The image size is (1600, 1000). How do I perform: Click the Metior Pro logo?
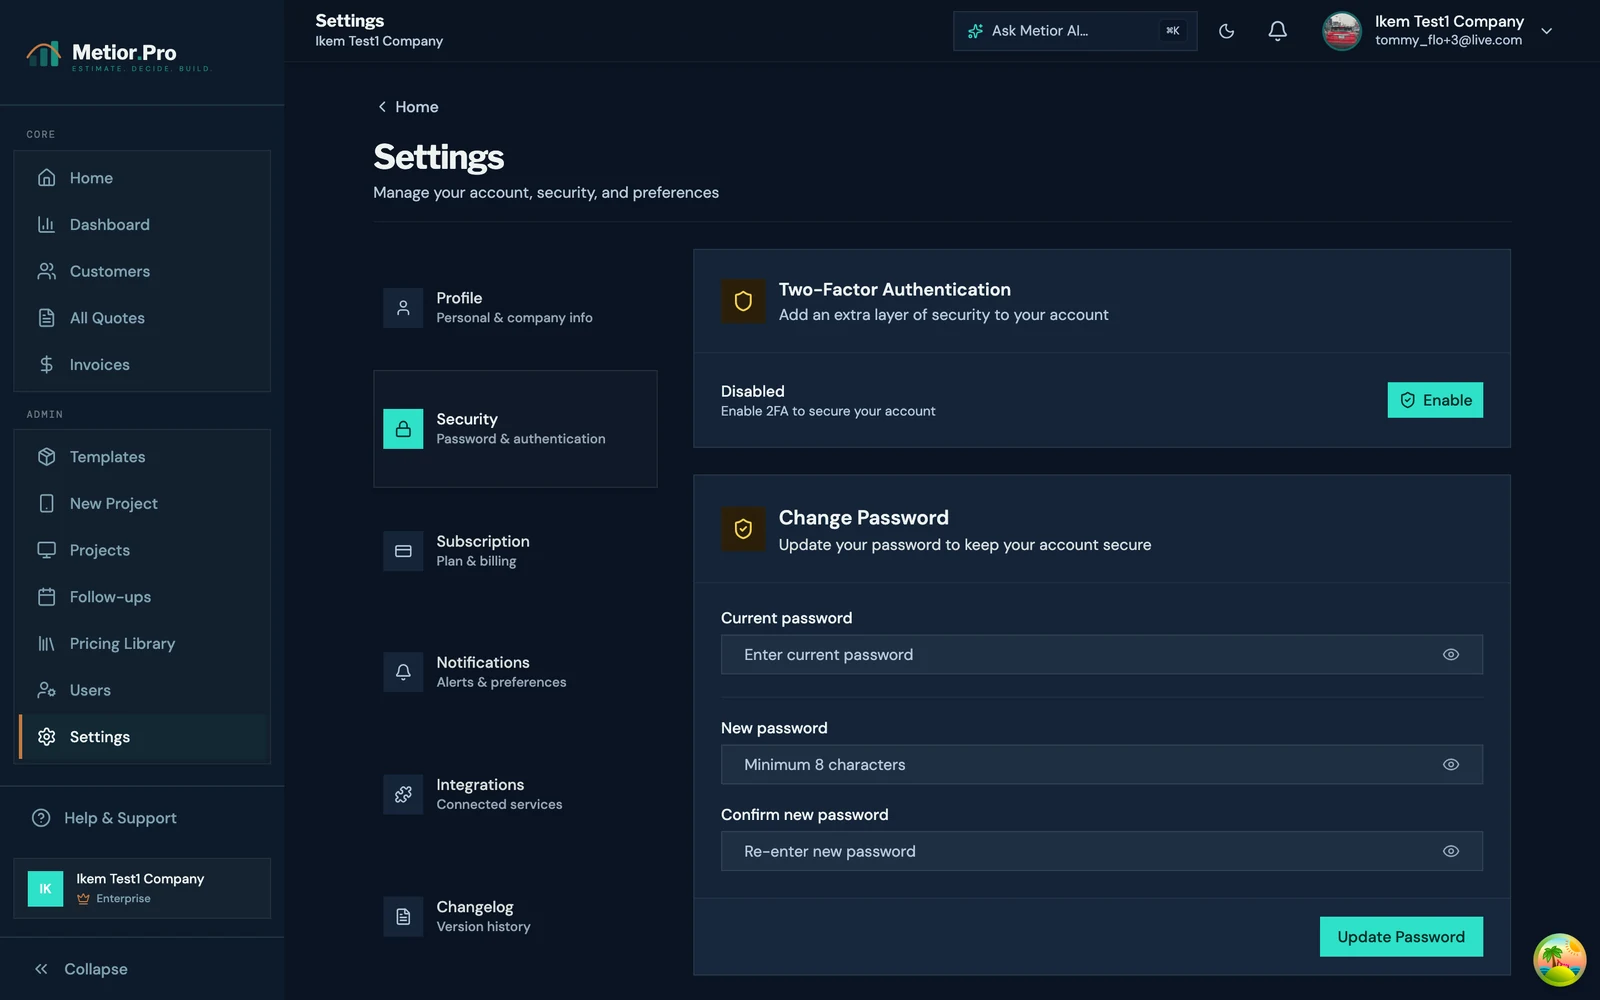[118, 55]
